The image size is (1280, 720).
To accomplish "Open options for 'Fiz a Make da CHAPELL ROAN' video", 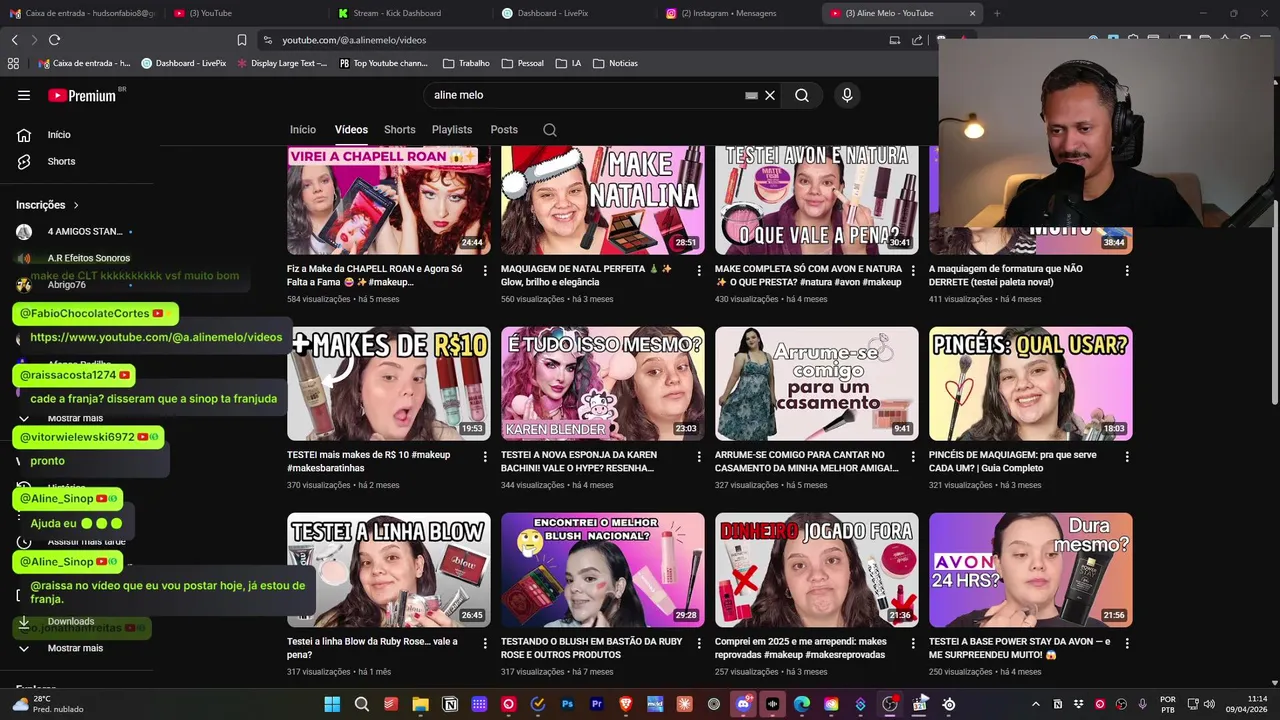I will click(485, 271).
